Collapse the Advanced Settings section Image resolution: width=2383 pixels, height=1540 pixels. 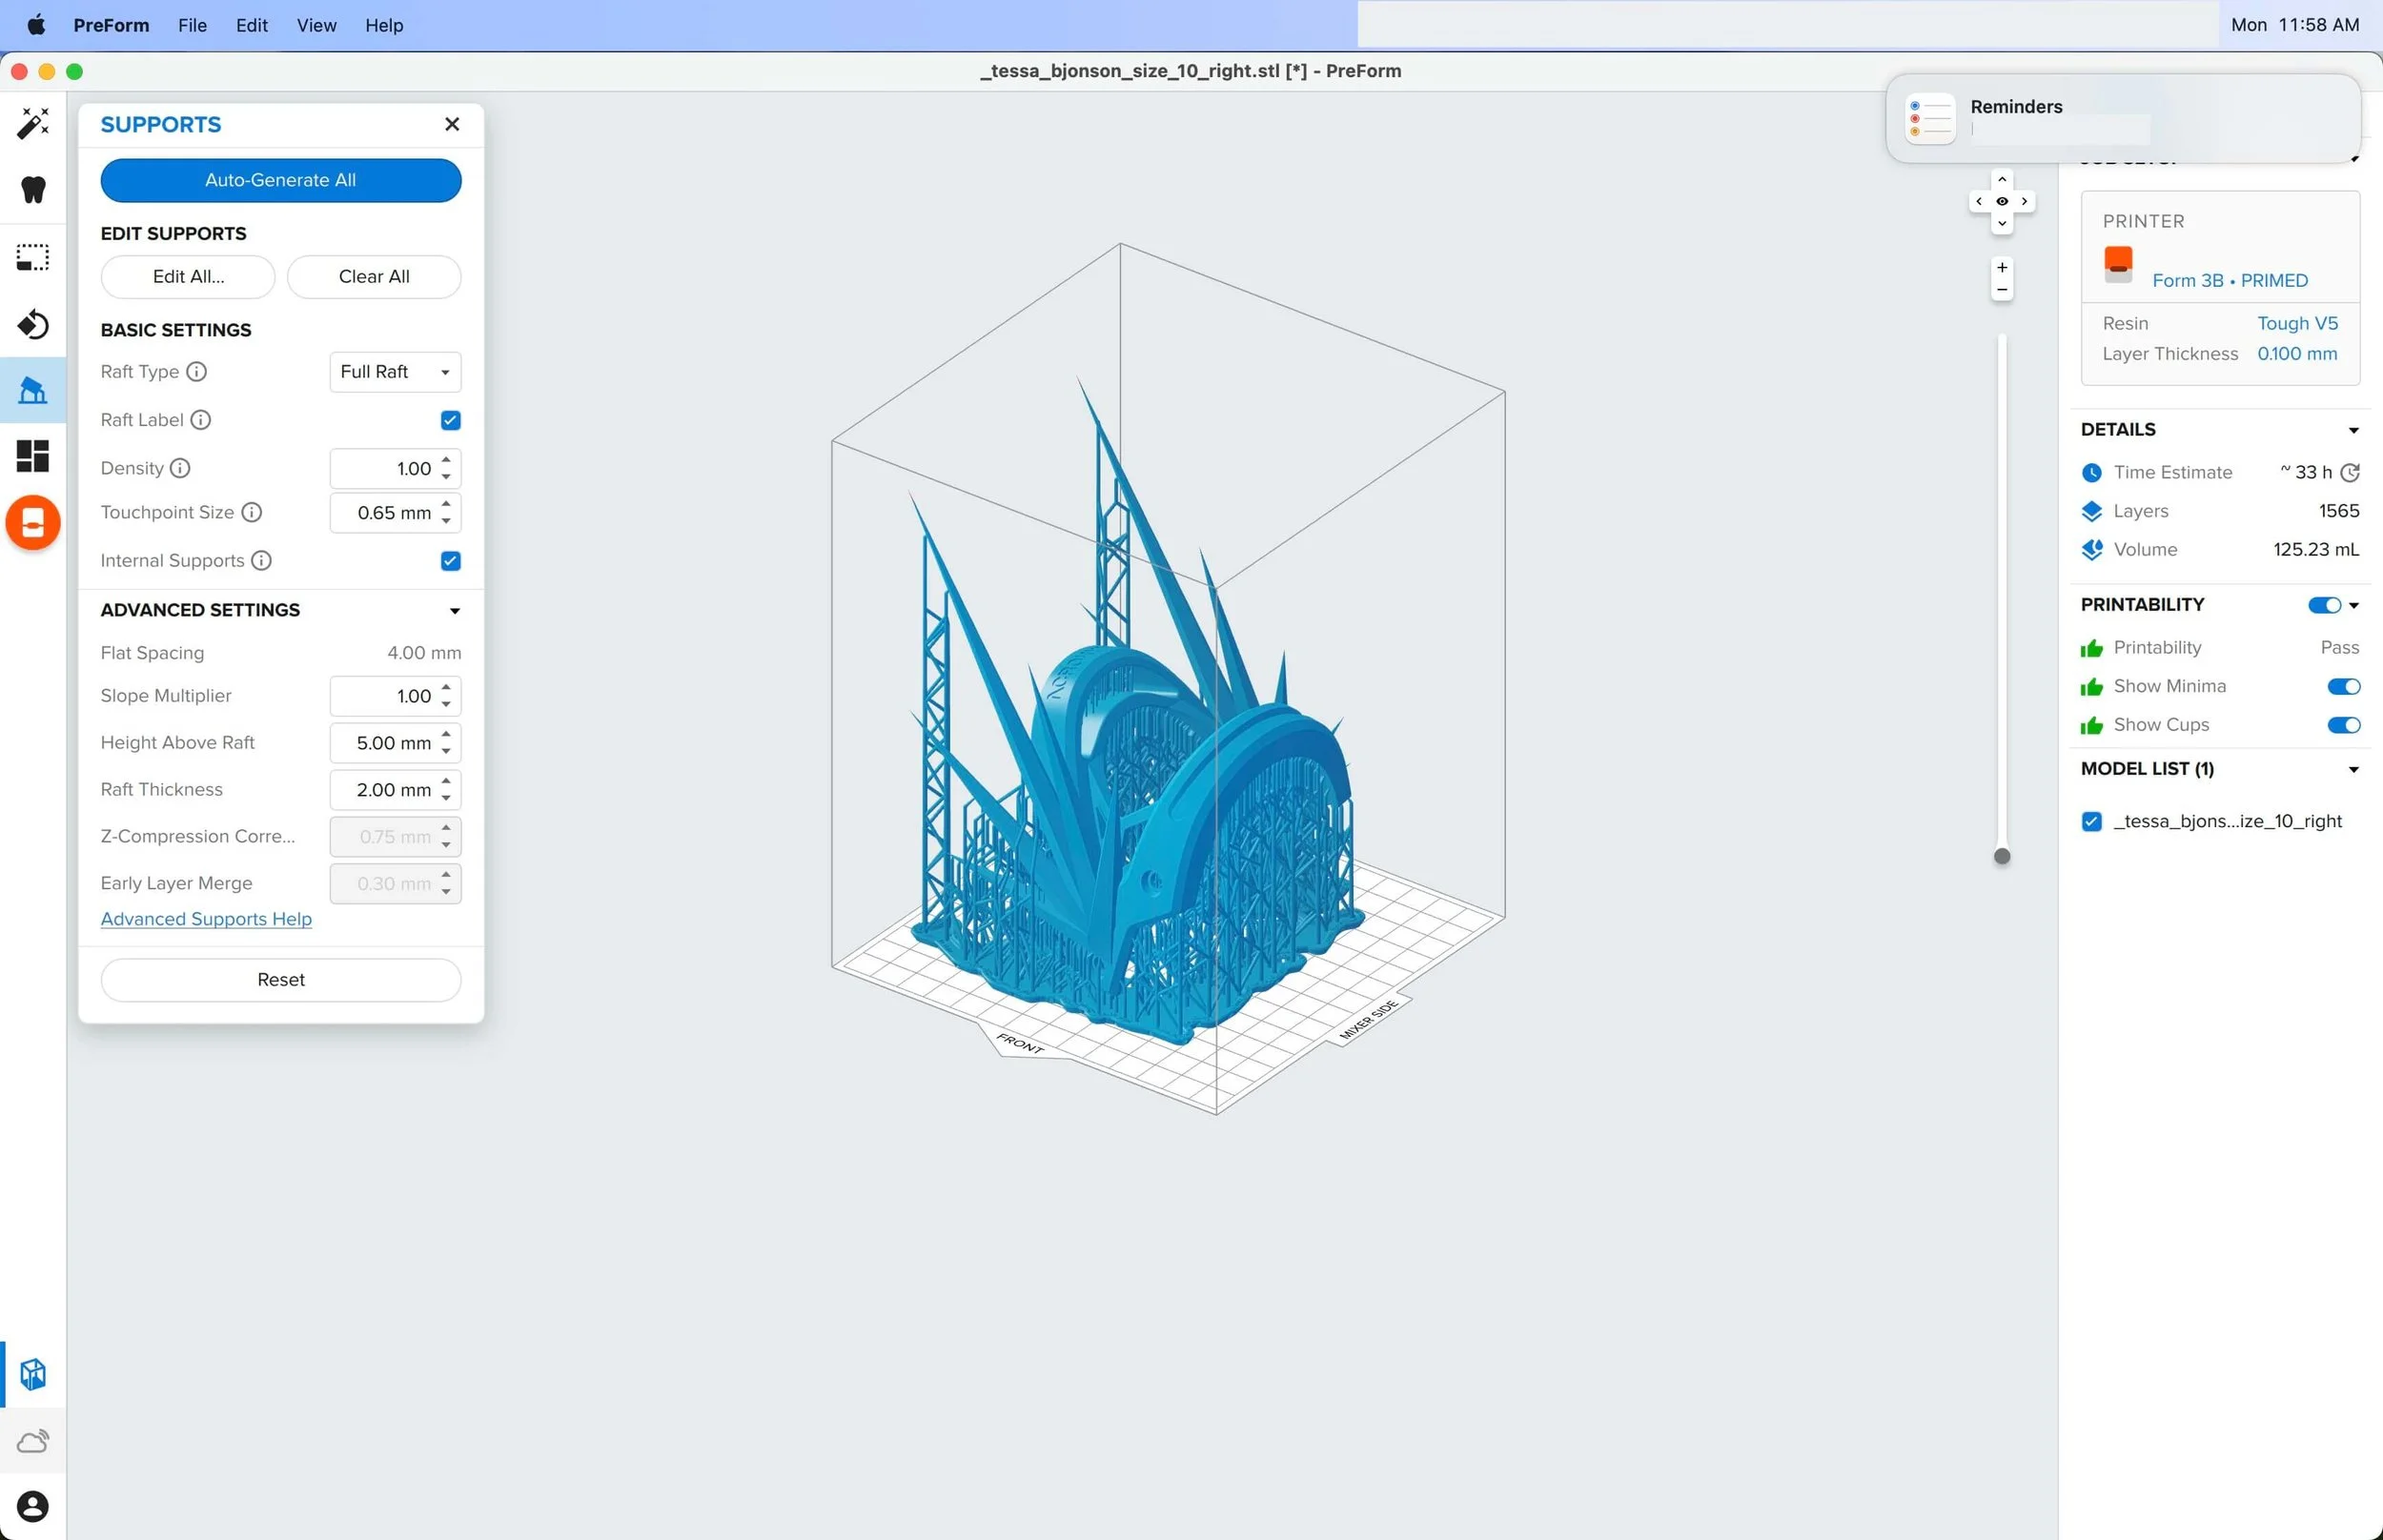click(x=454, y=610)
